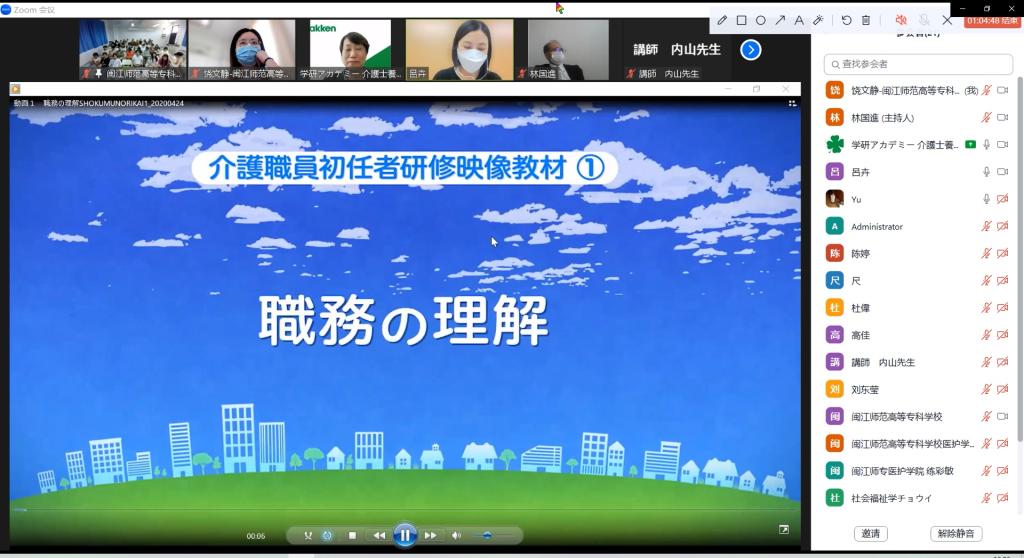
Task: Clear annotations with the trash icon
Action: coord(866,20)
